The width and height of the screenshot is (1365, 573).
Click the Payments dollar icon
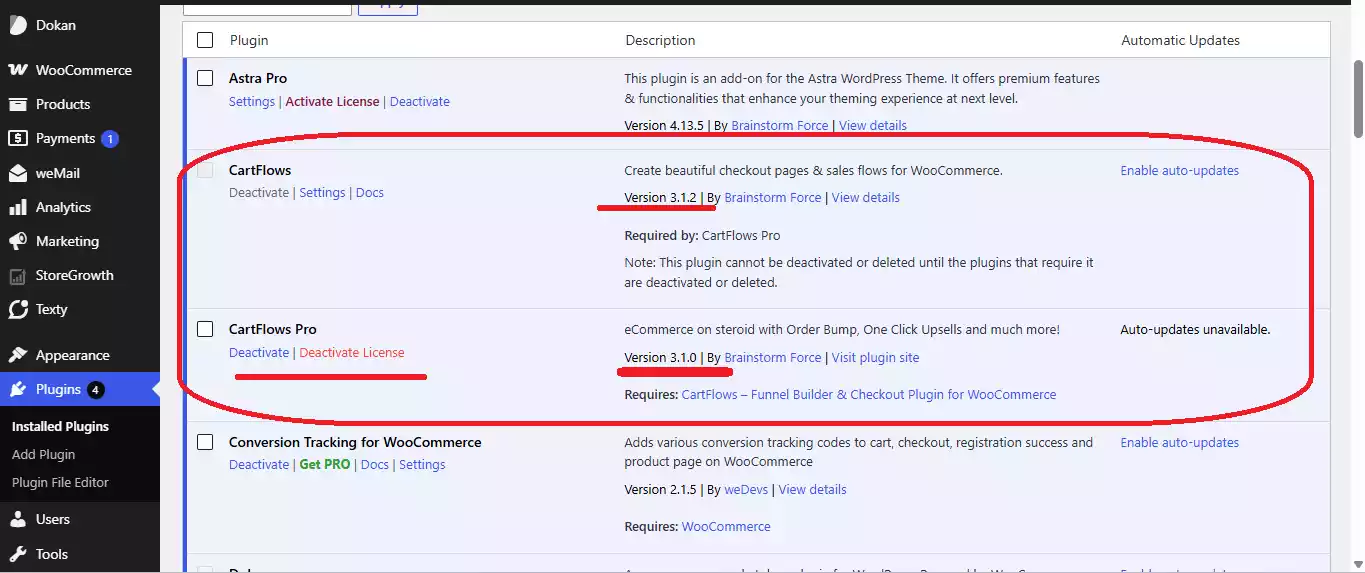click(18, 139)
